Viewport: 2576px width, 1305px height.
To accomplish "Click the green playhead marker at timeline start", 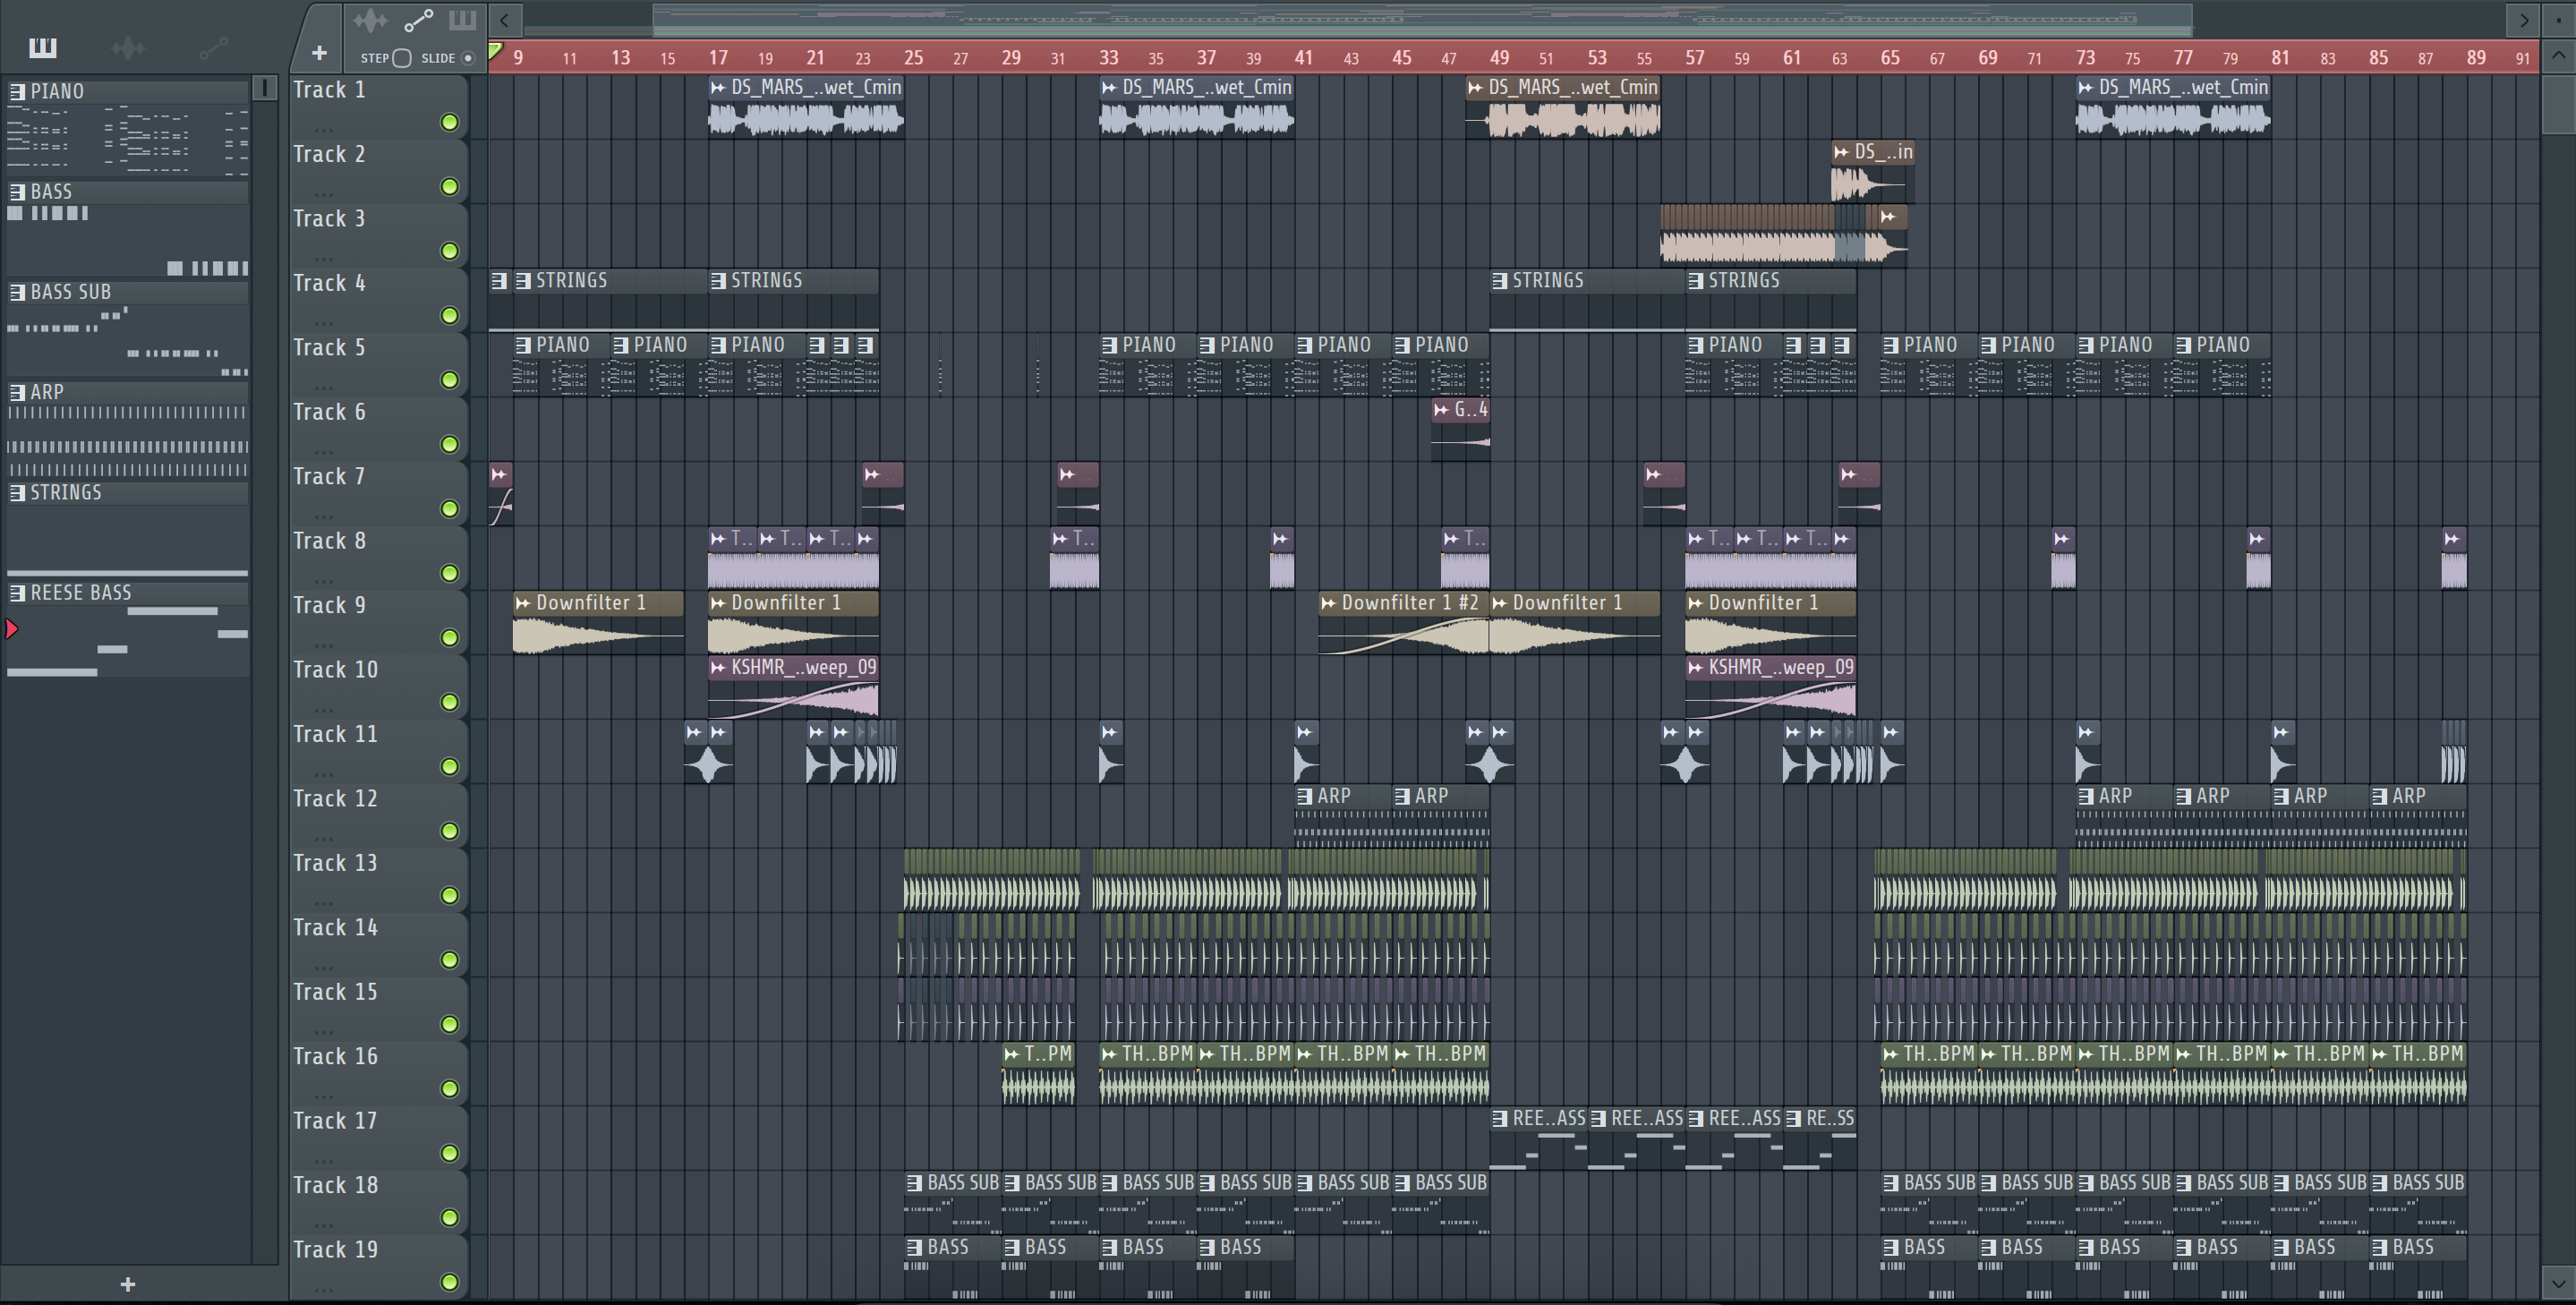I will click(495, 51).
